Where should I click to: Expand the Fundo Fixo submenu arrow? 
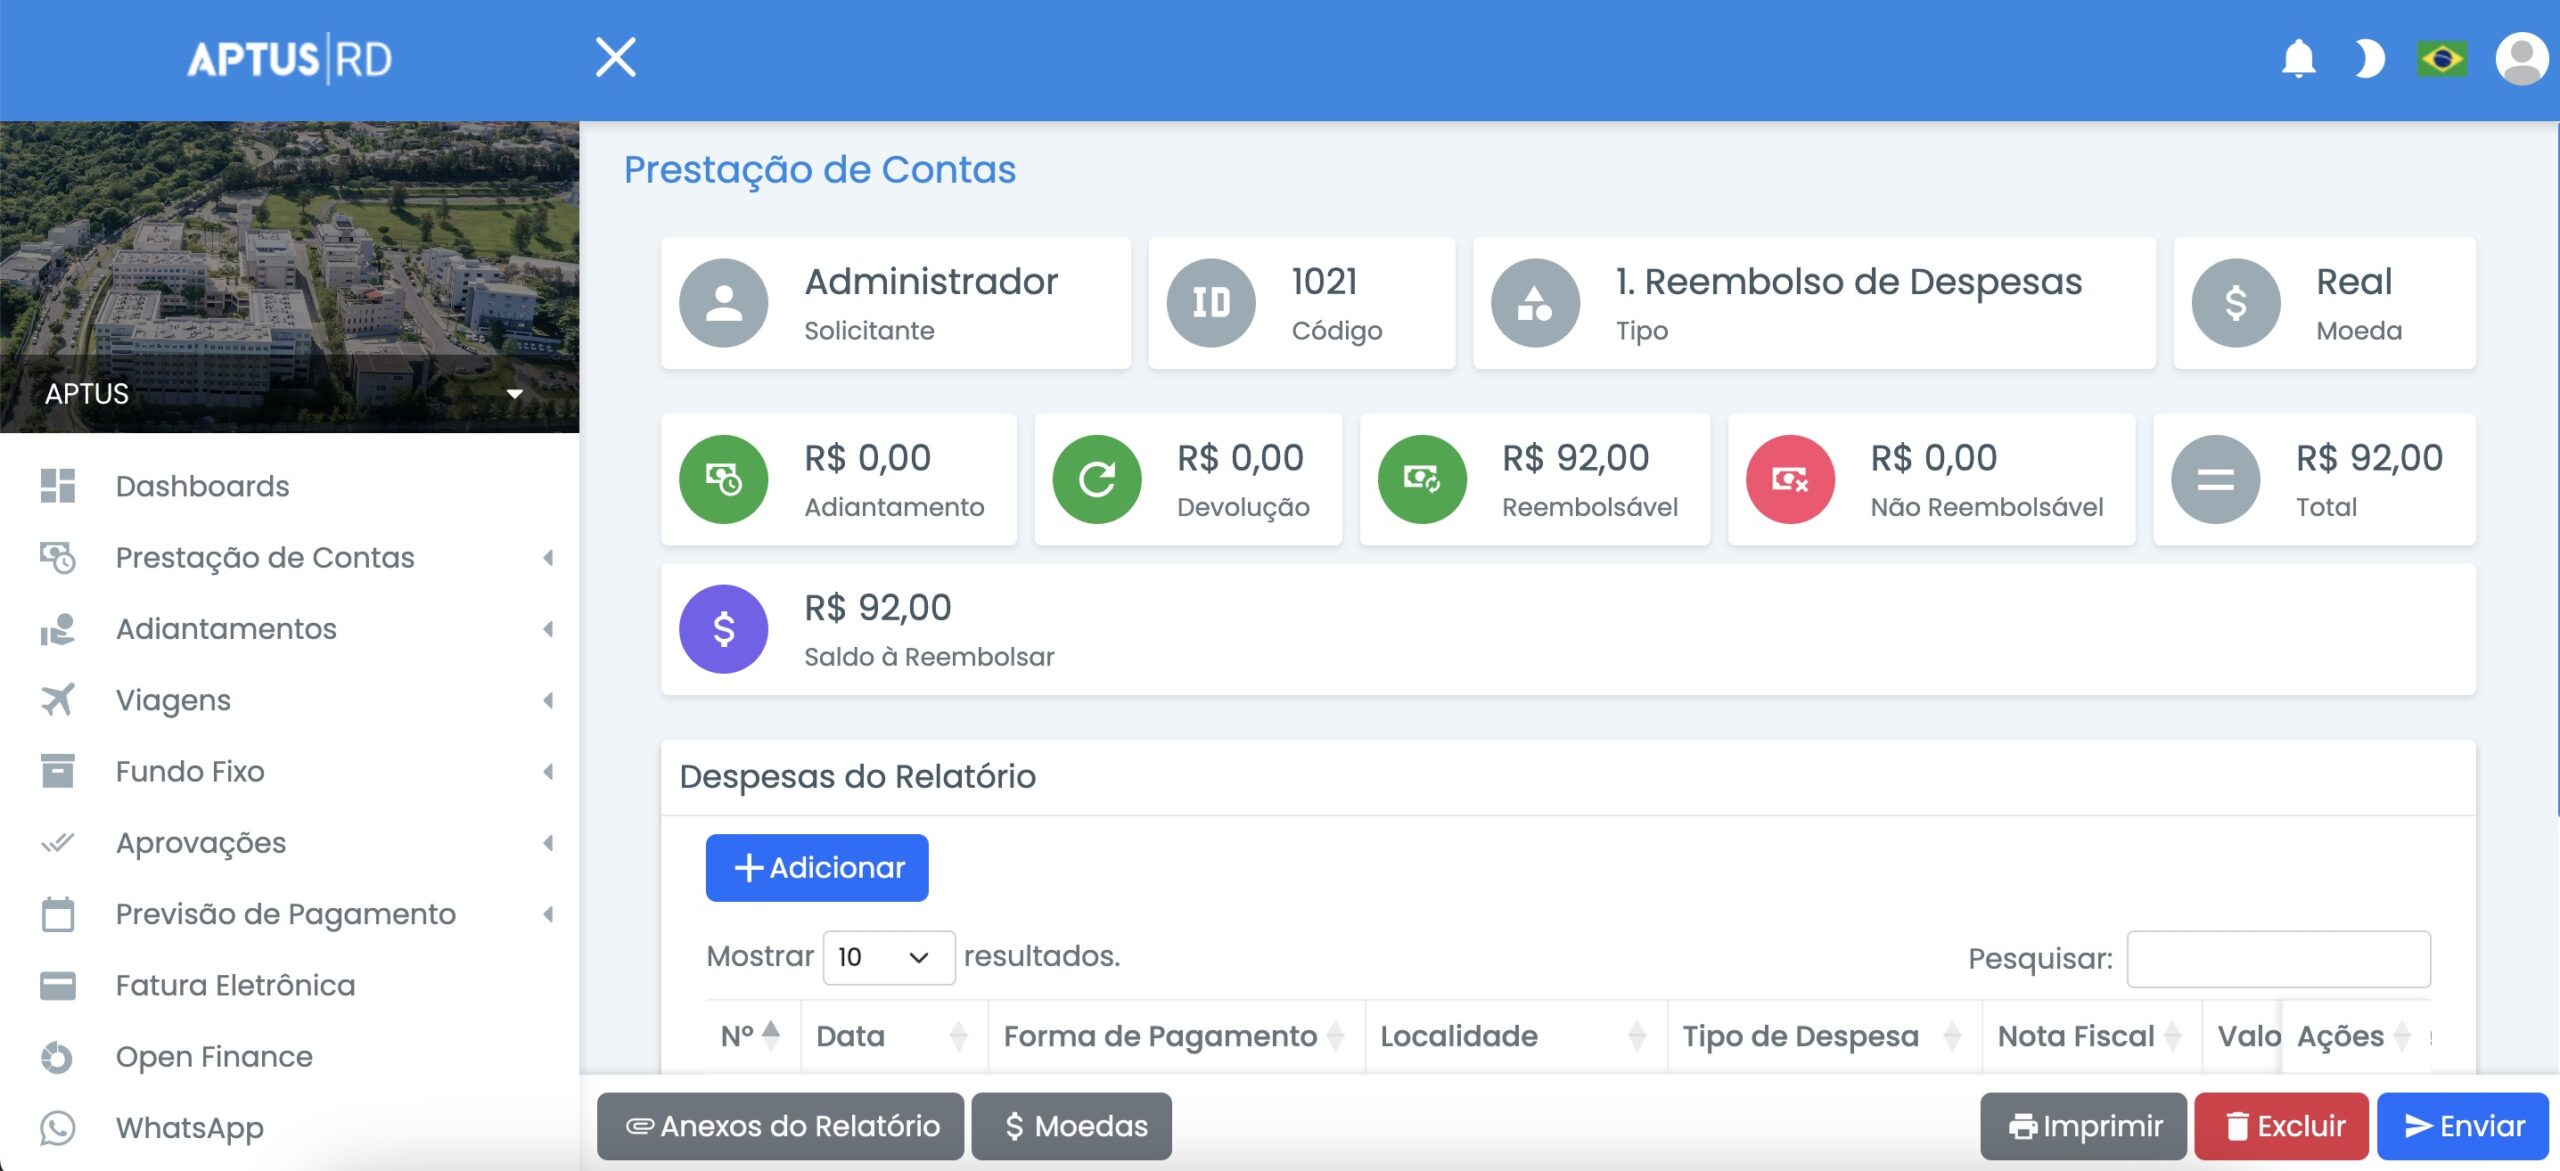point(548,771)
